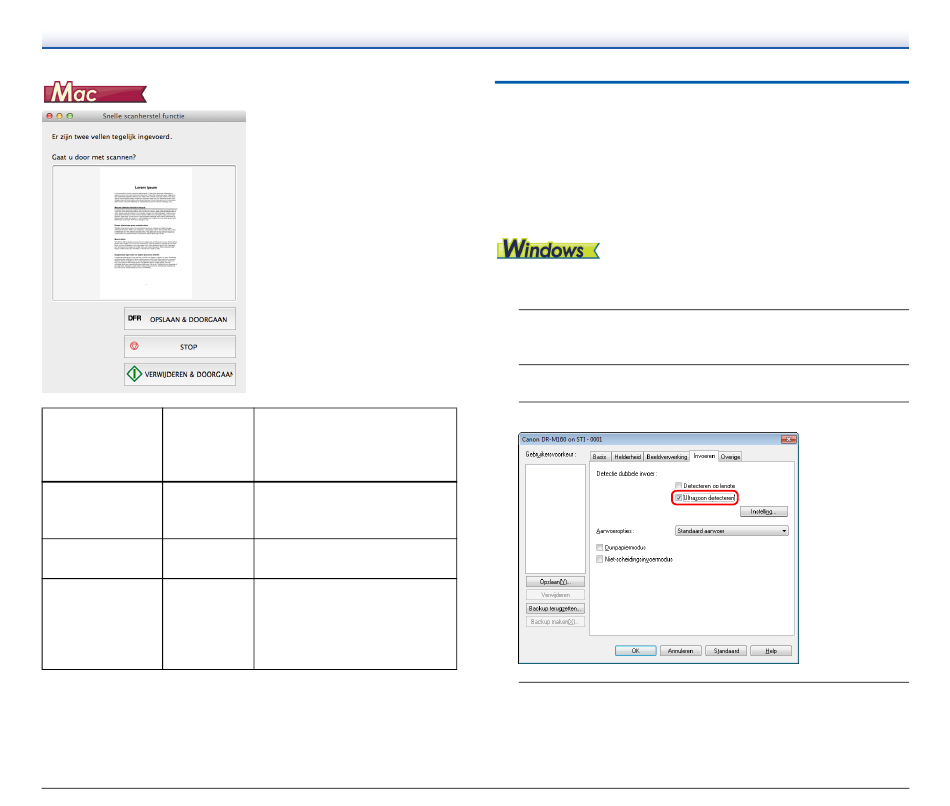
Task: Click the red STOP icon
Action: click(x=133, y=347)
